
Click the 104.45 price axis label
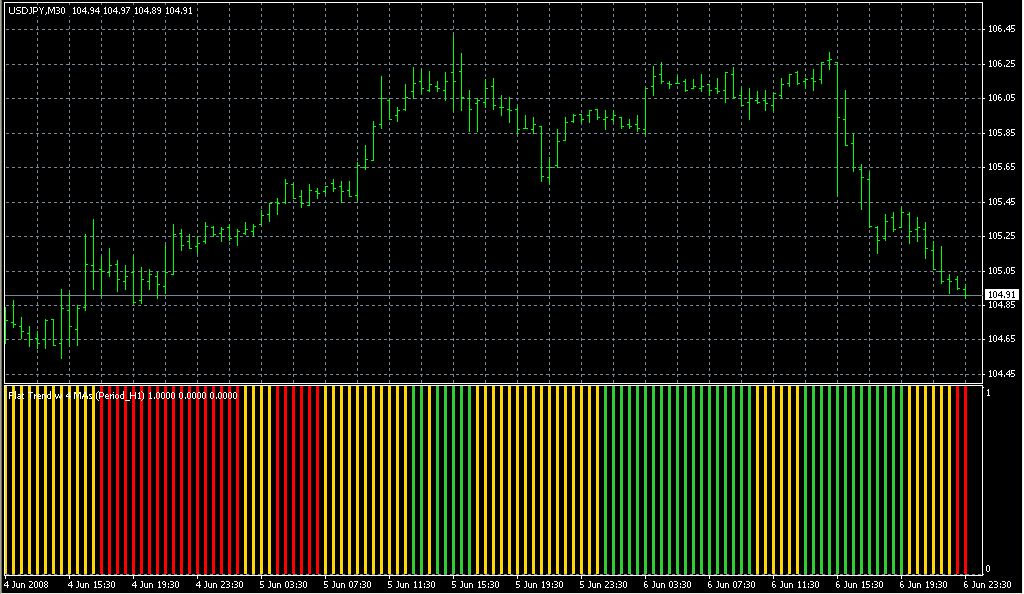1001,374
